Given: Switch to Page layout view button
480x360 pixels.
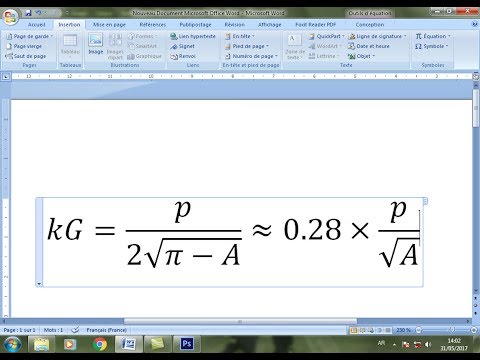Looking at the screenshot, I should tap(354, 330).
